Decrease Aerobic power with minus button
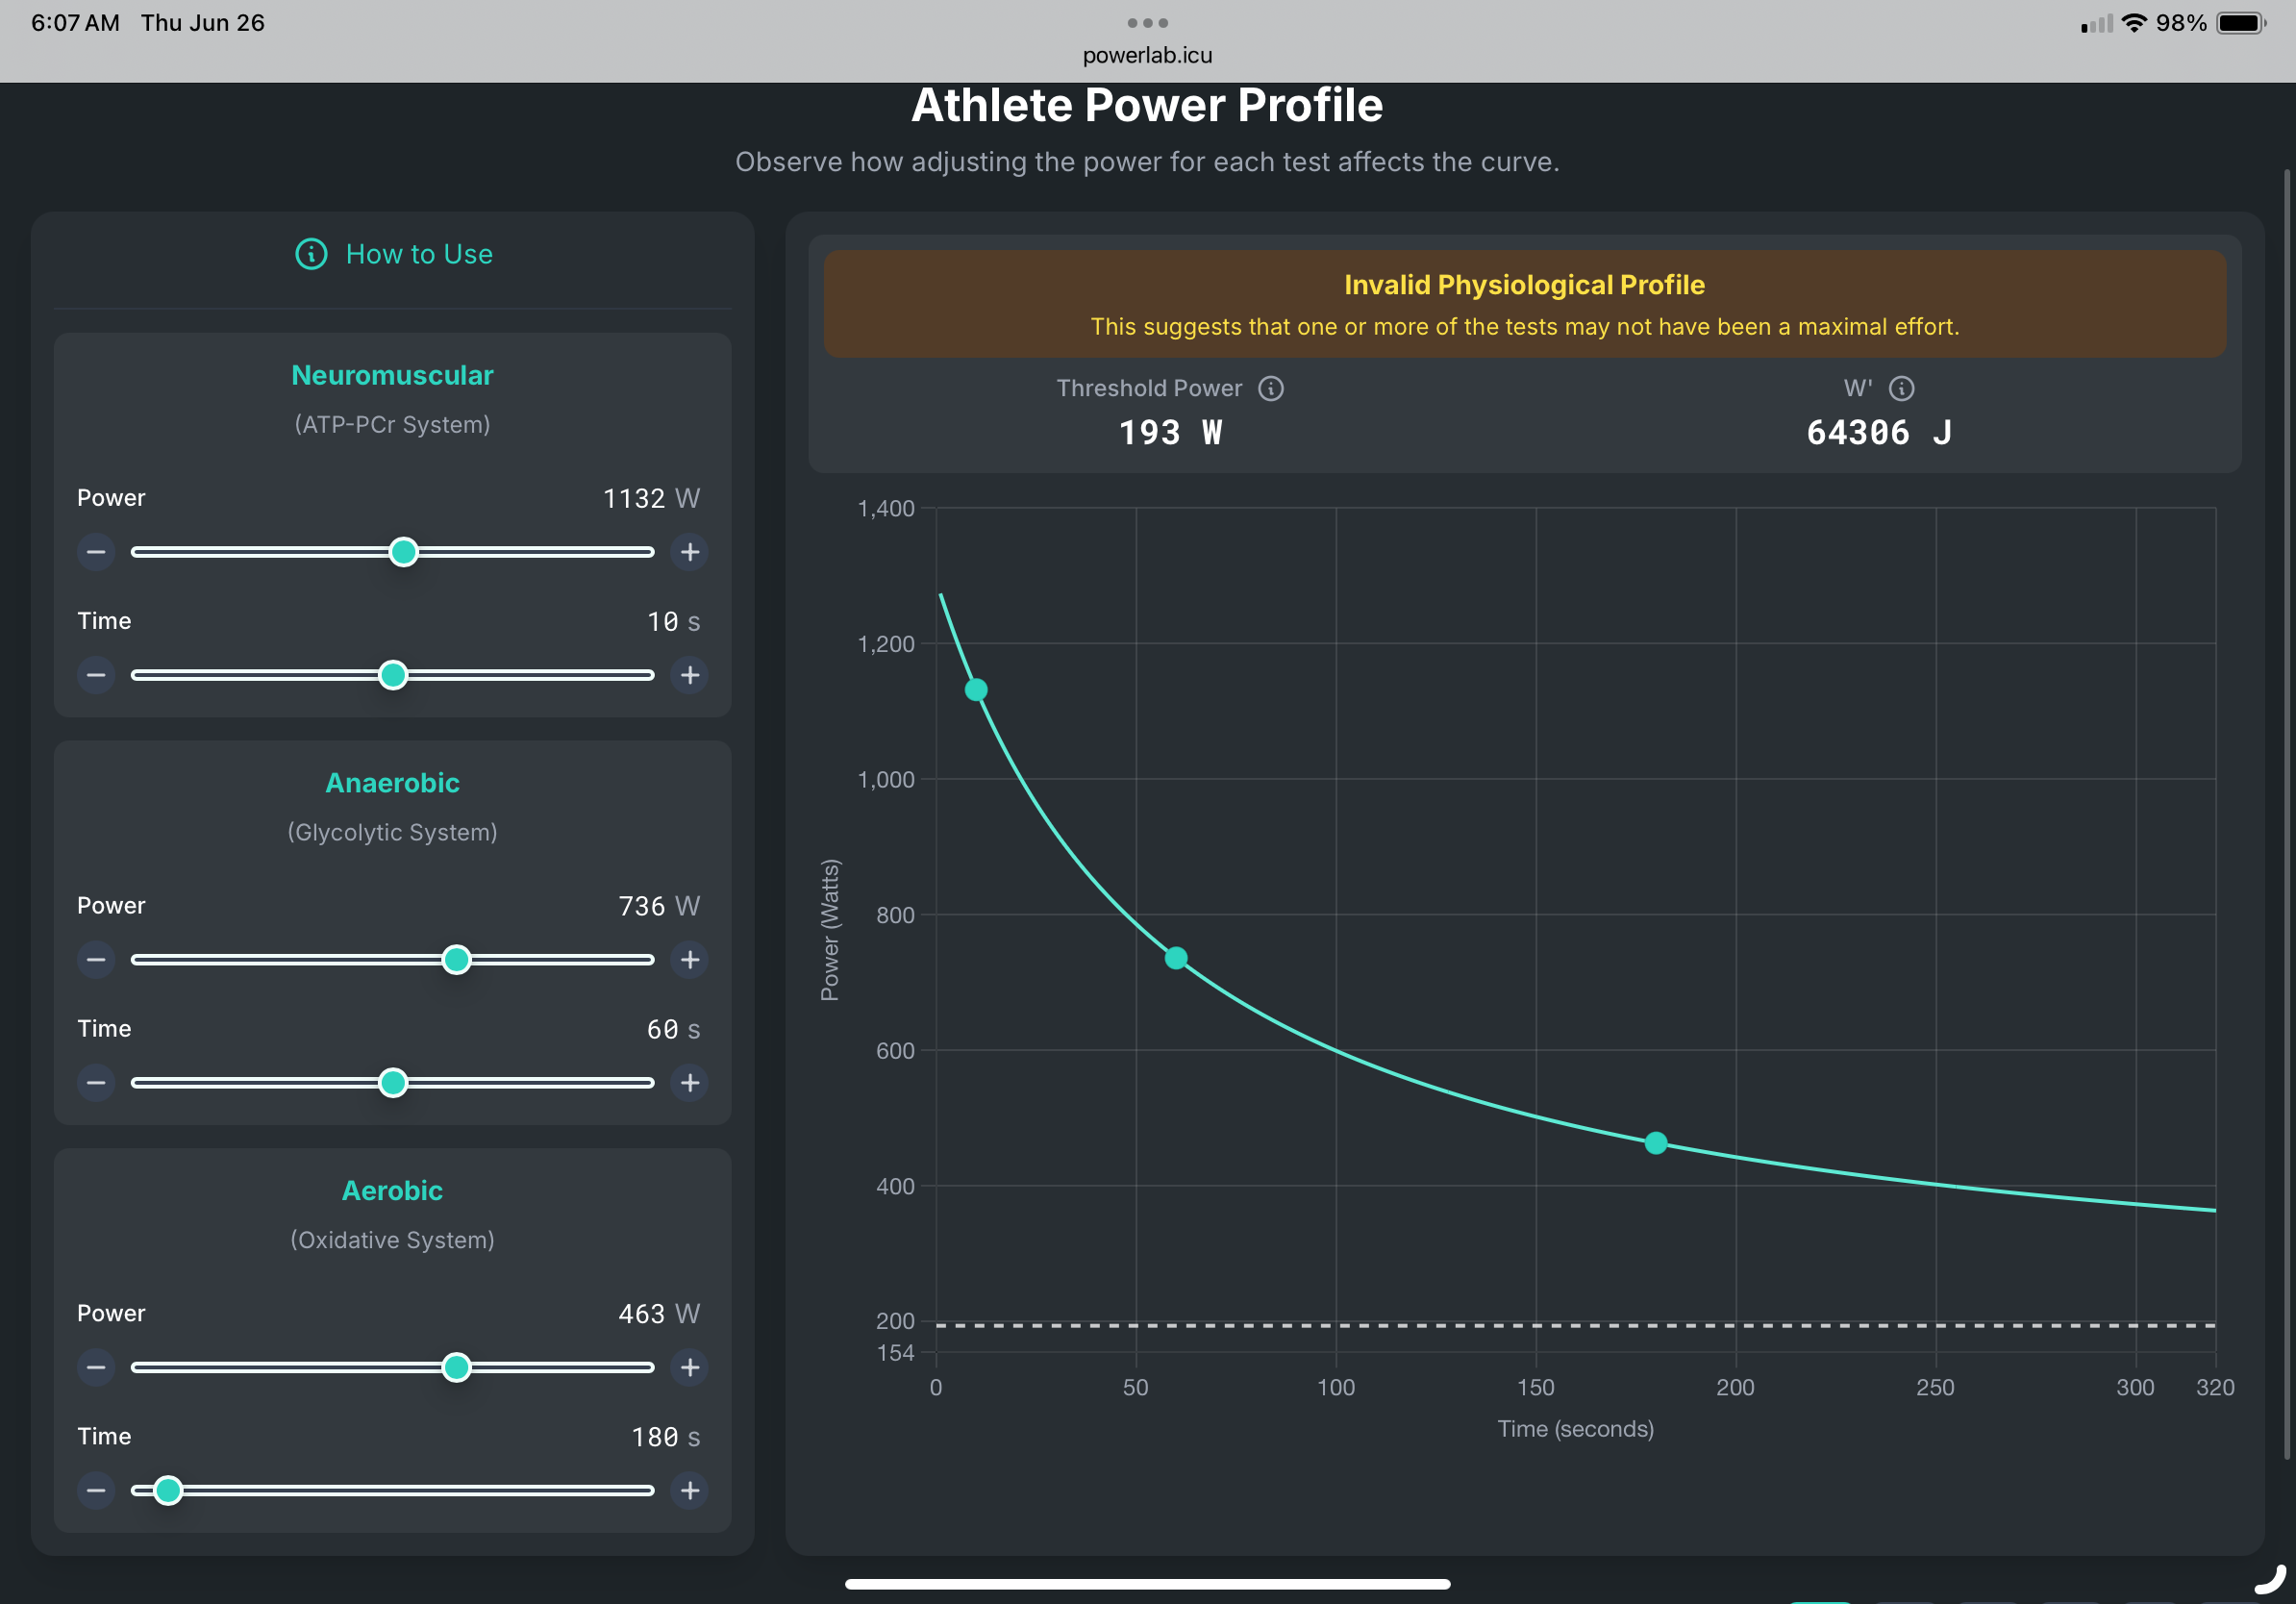Image resolution: width=2296 pixels, height=1604 pixels. (96, 1367)
